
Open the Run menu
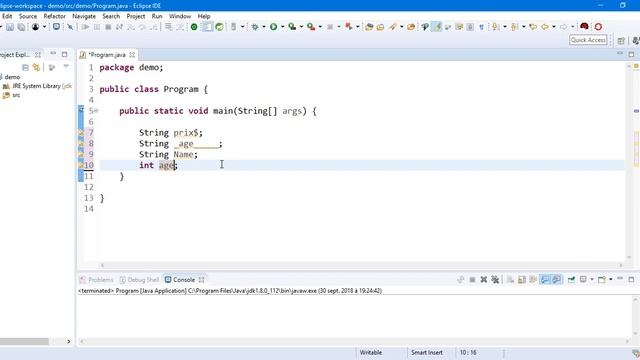point(157,16)
